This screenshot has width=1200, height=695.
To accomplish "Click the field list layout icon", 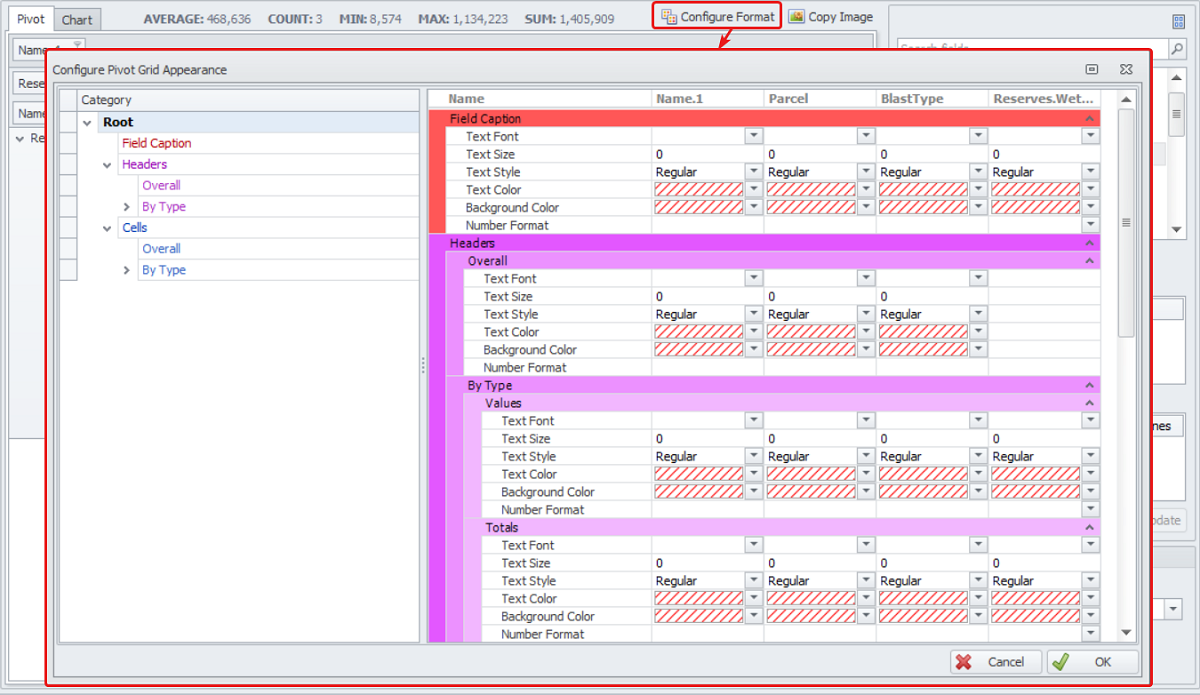I will [x=1178, y=21].
